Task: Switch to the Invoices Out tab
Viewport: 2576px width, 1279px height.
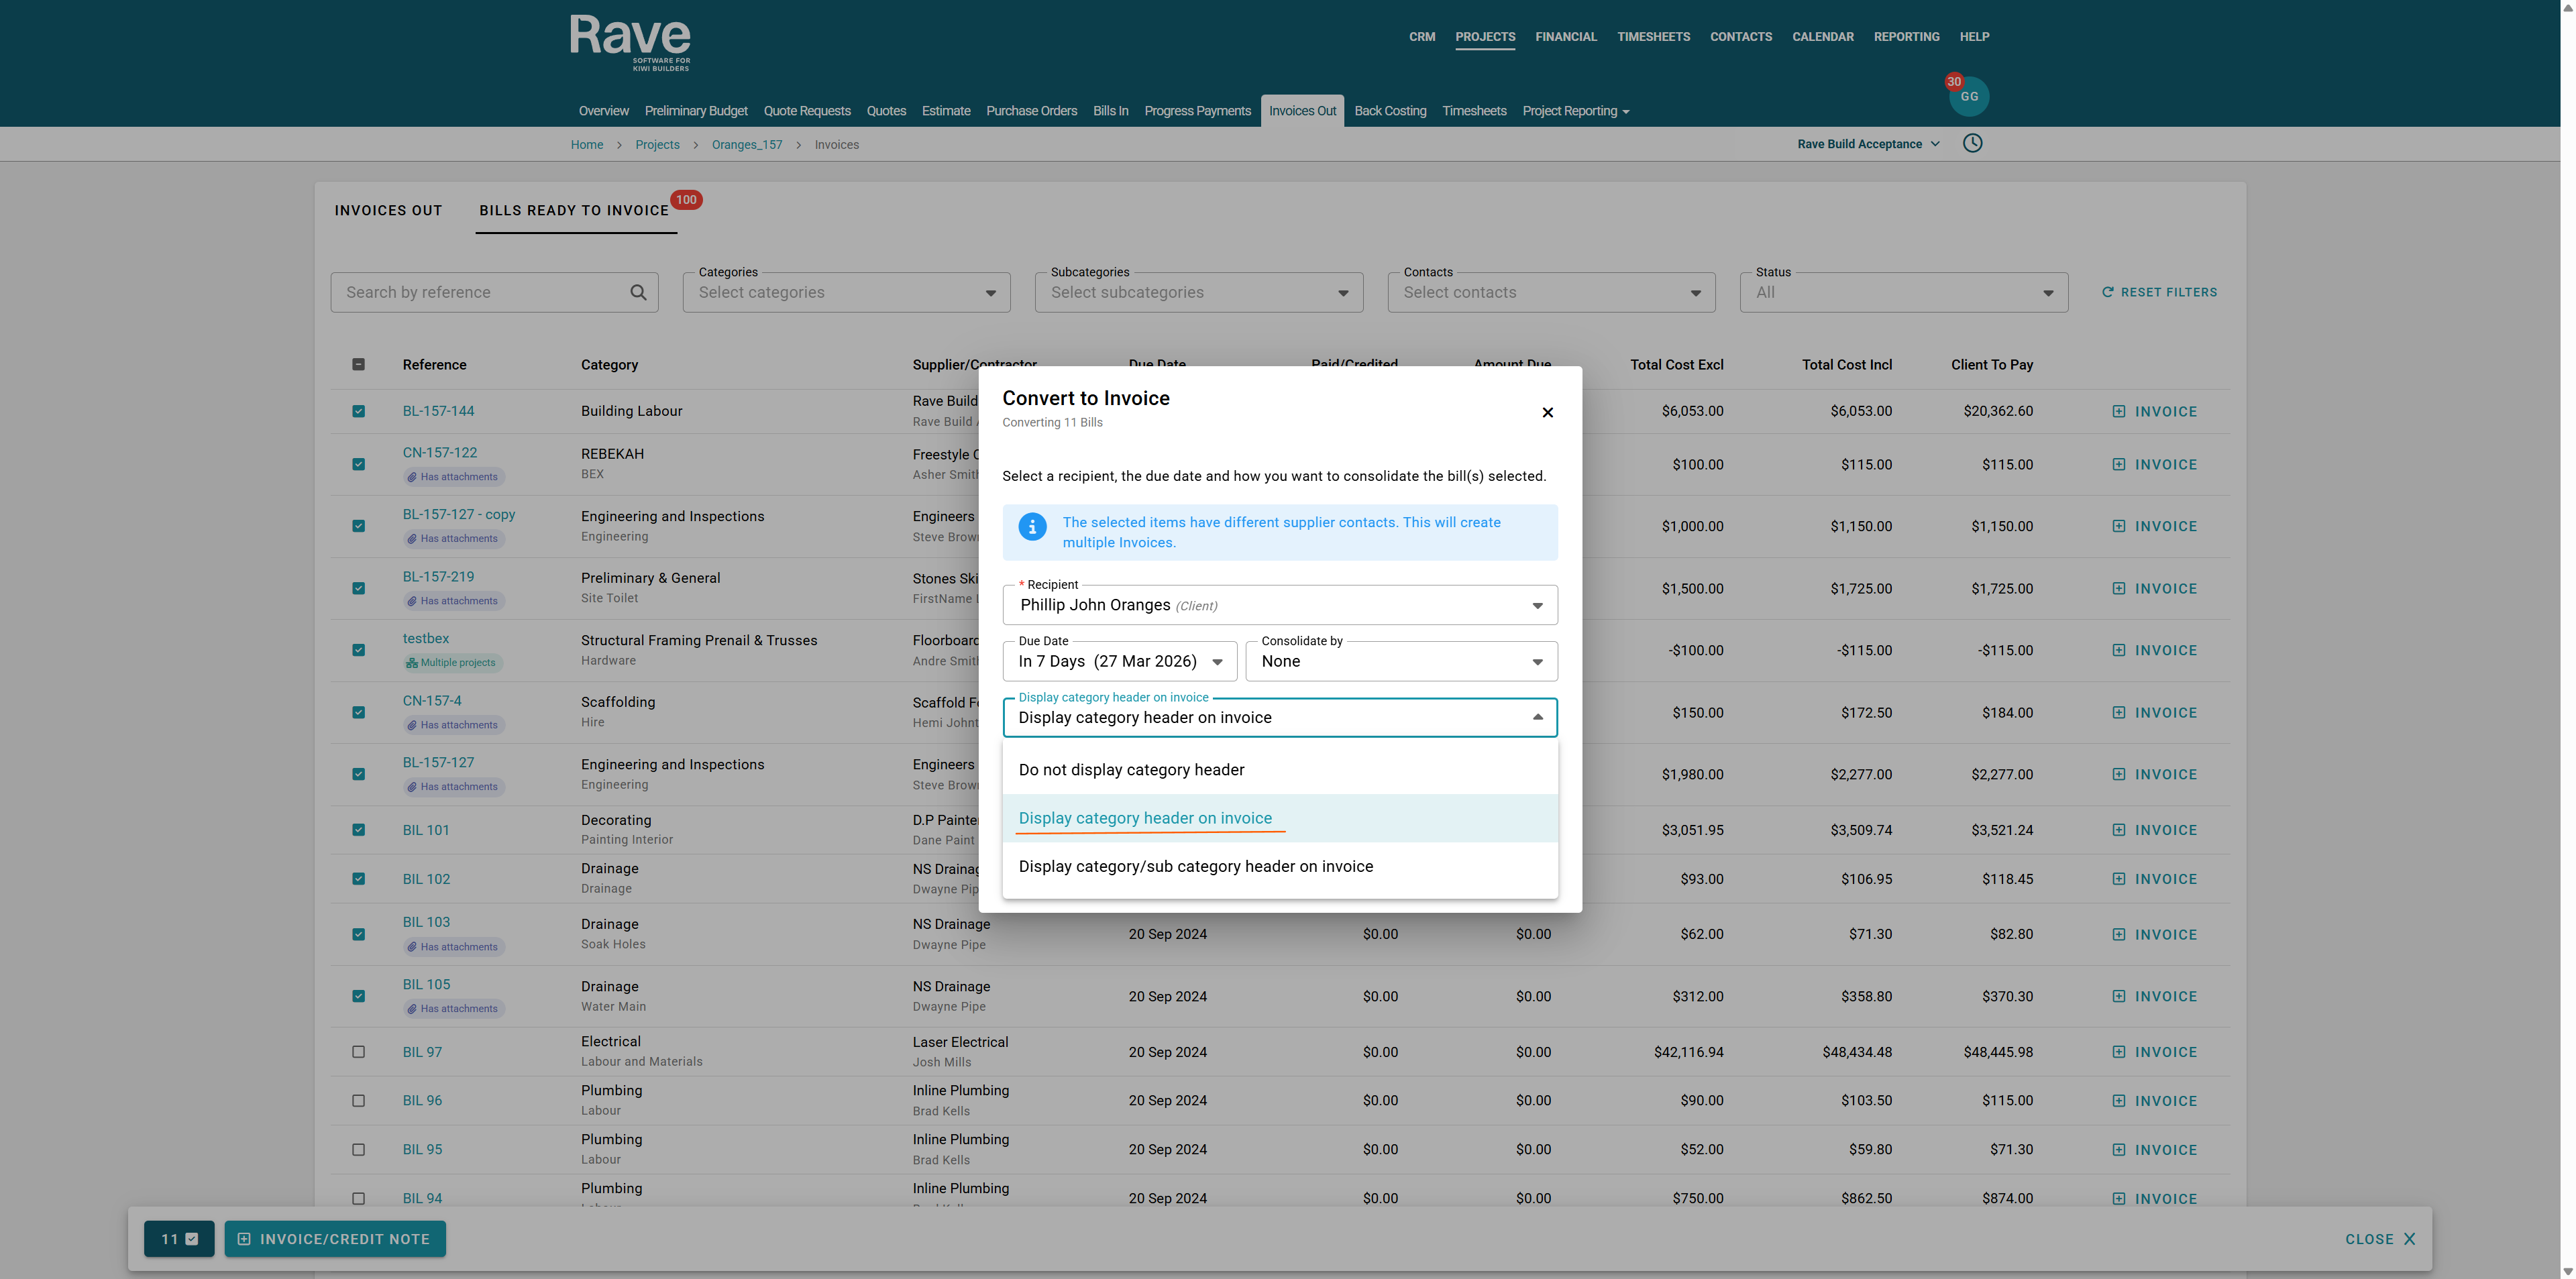Action: tap(388, 210)
